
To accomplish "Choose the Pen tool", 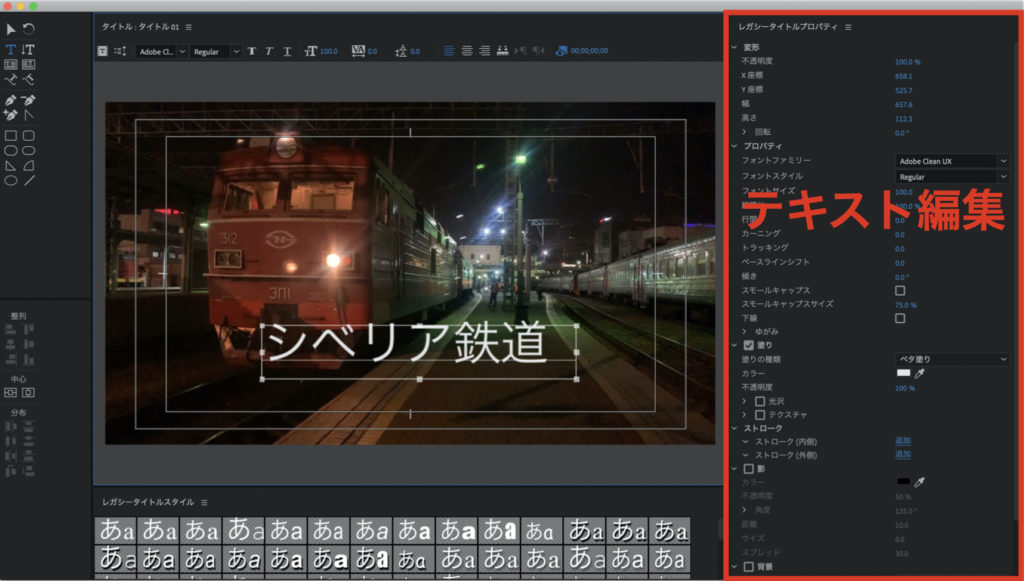I will point(10,100).
